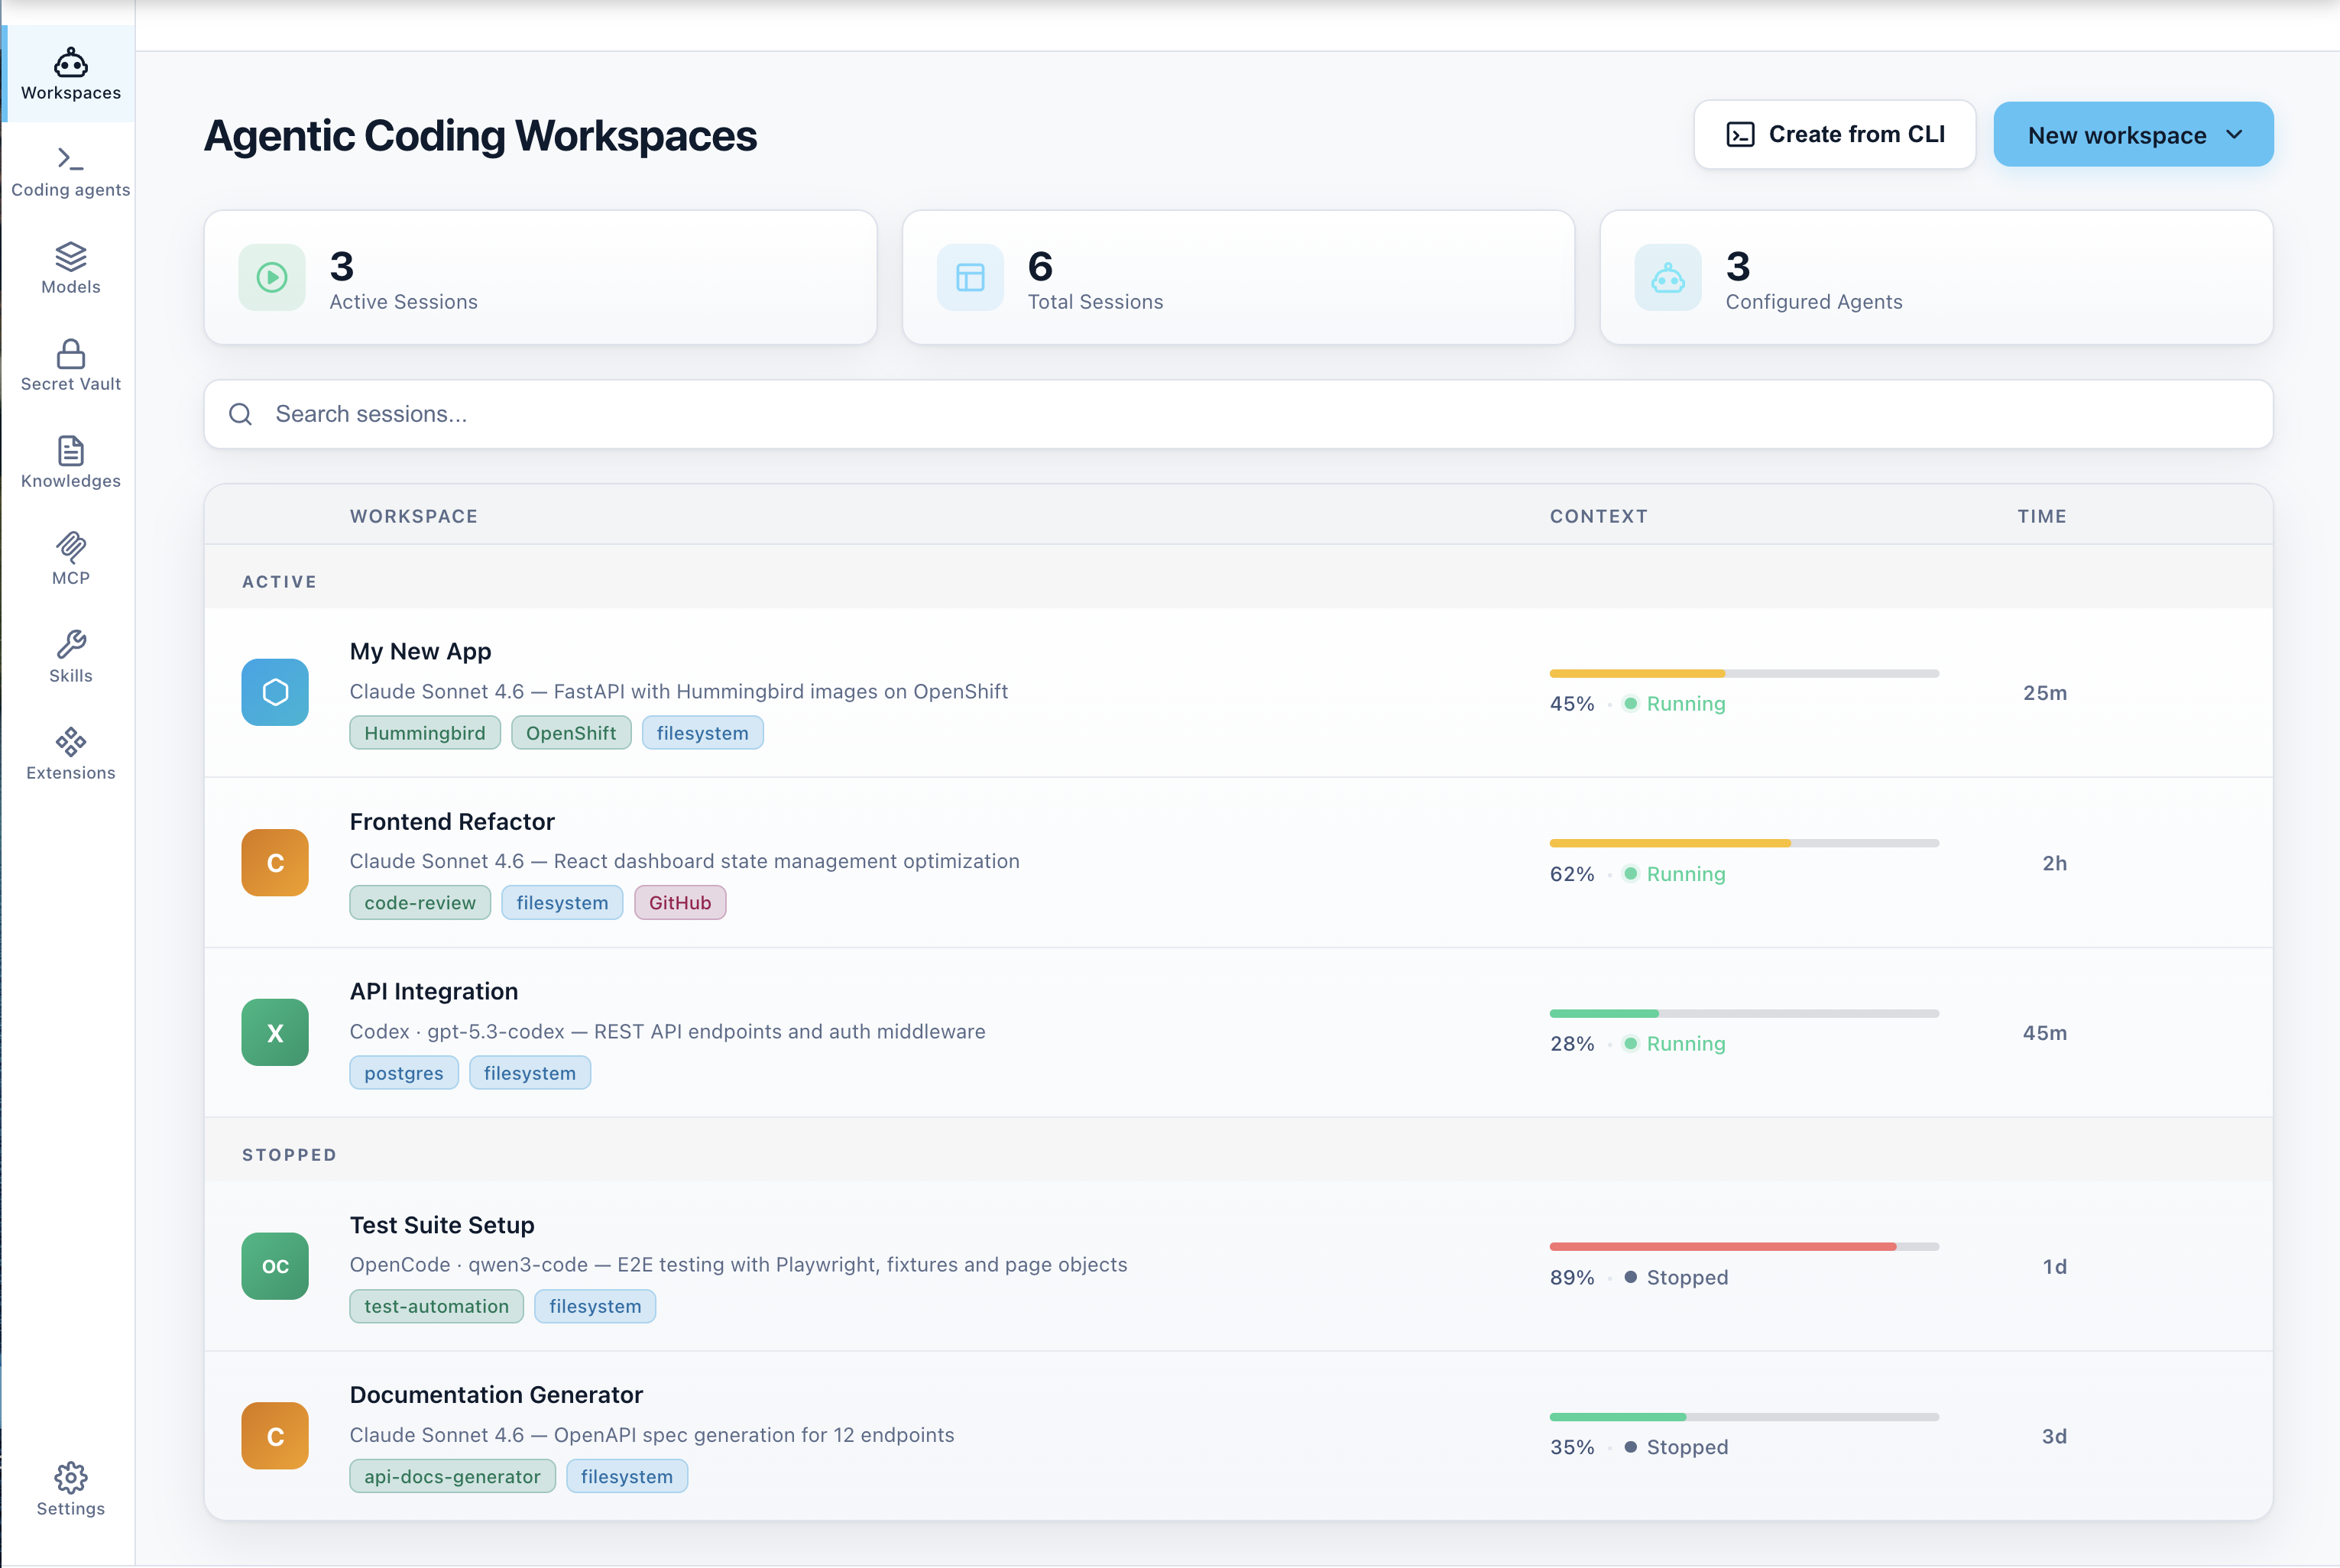Screen dimensions: 2340x1568
Task: Click the search magnifier icon
Action: tap(240, 414)
